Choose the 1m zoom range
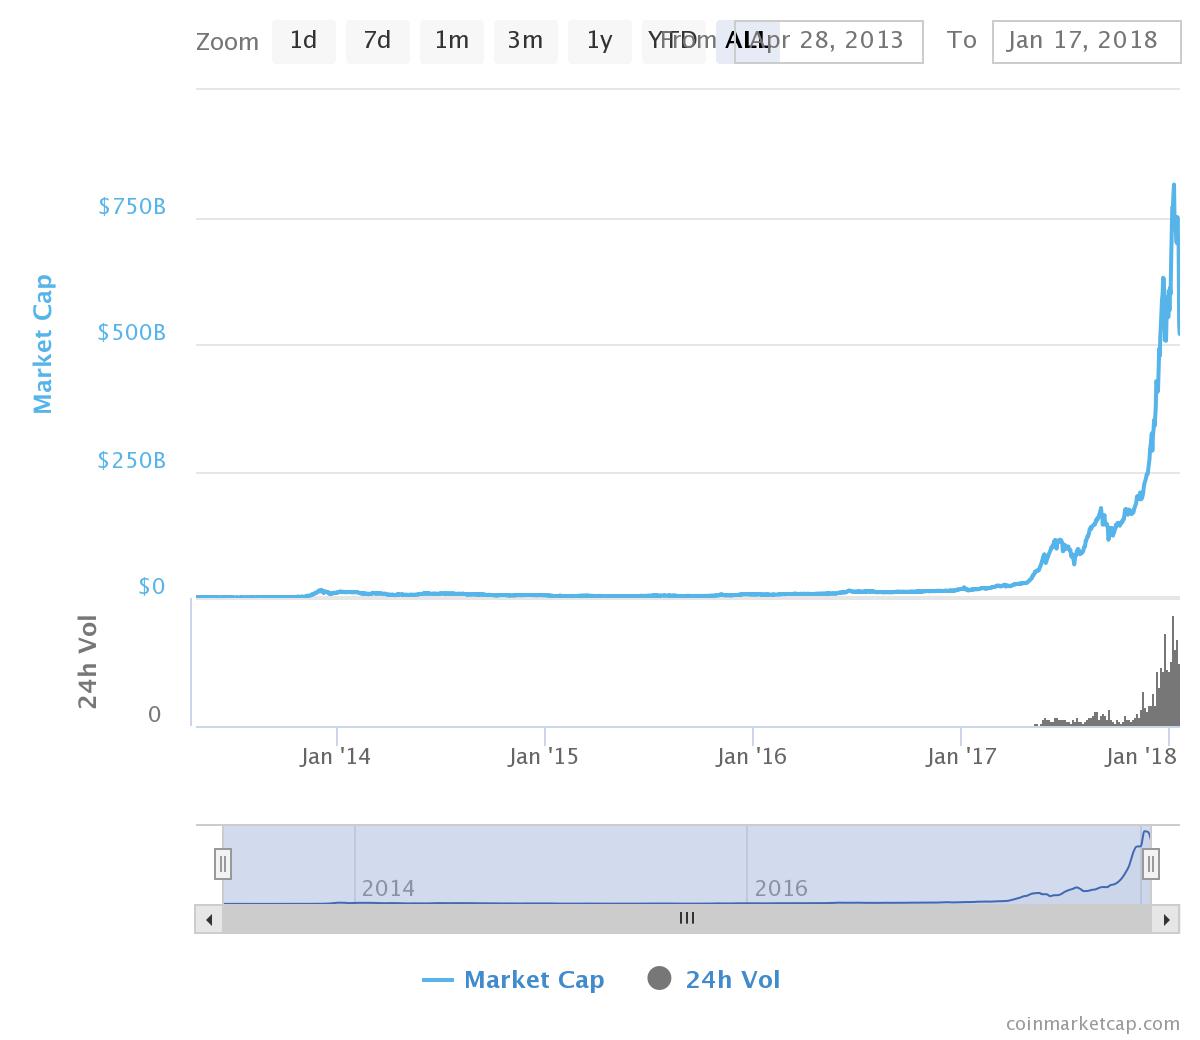This screenshot has height=1040, width=1200. (x=451, y=41)
